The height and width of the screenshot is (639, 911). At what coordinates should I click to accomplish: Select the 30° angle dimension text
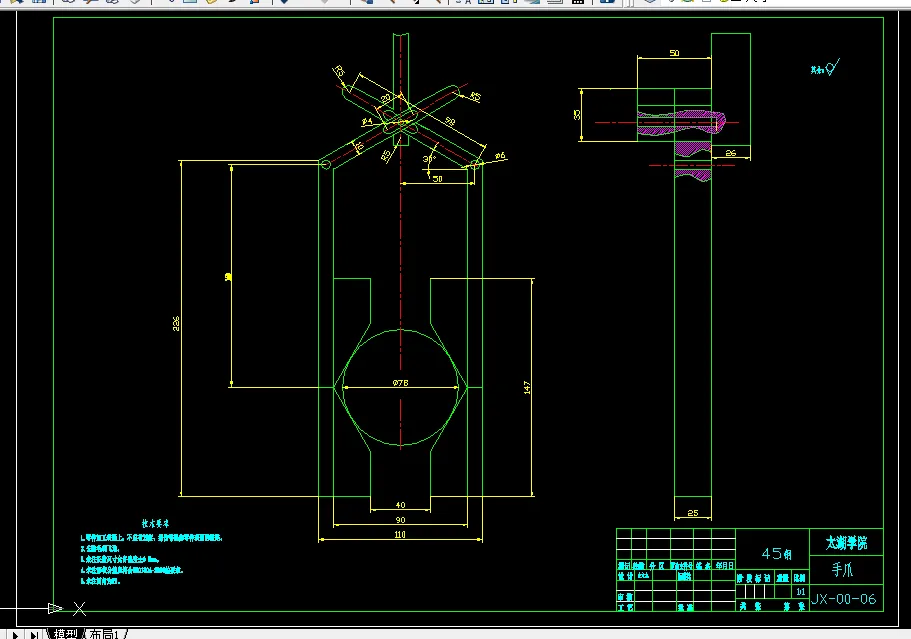(429, 159)
